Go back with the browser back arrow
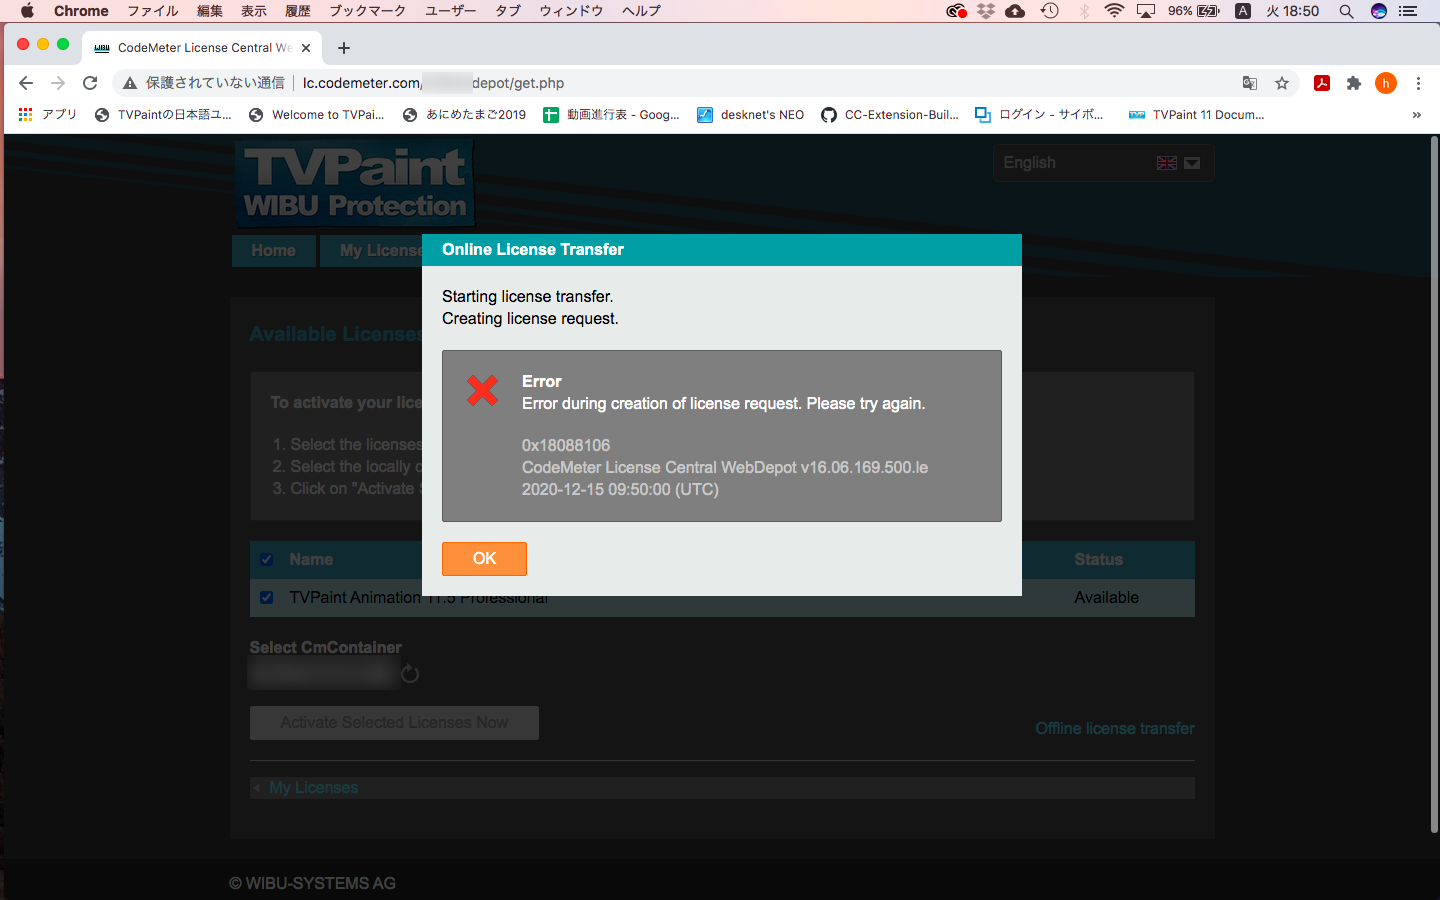1440x900 pixels. (x=26, y=83)
